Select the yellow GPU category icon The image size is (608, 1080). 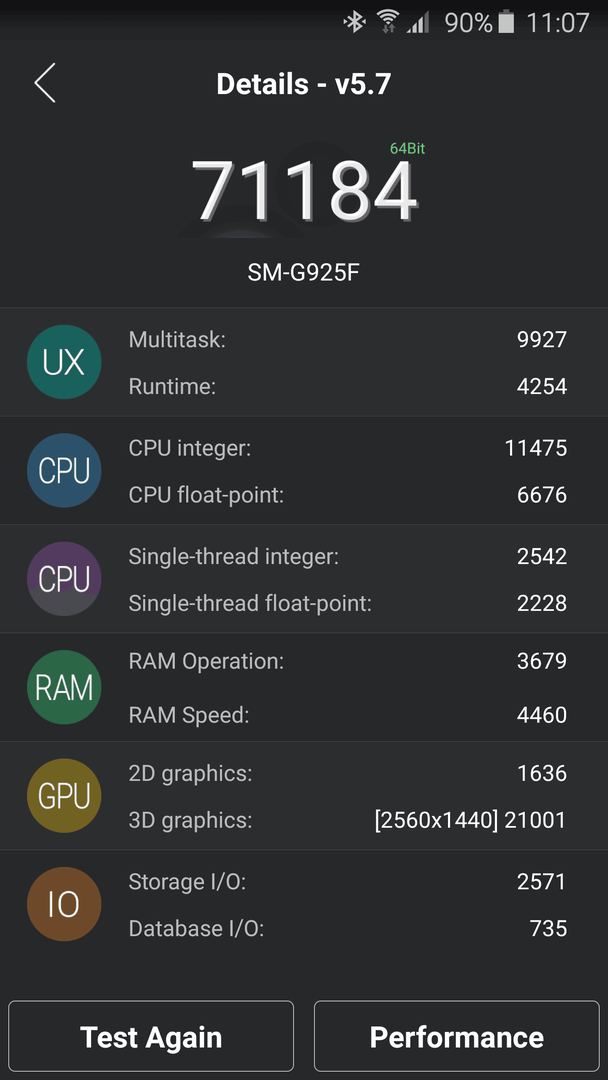64,796
